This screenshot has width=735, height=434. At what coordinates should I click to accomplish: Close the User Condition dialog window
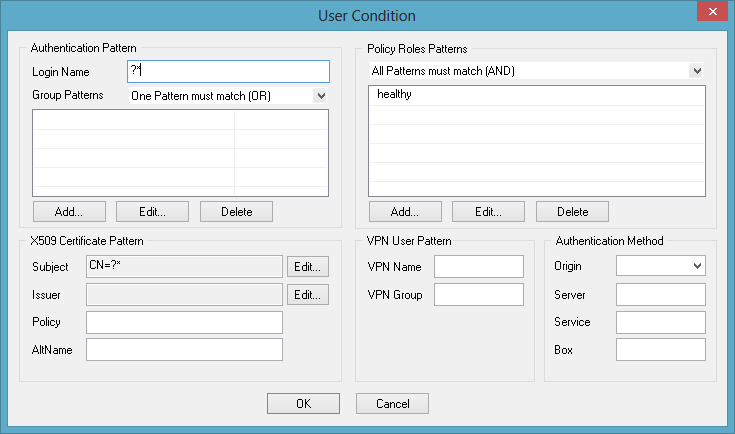point(712,12)
